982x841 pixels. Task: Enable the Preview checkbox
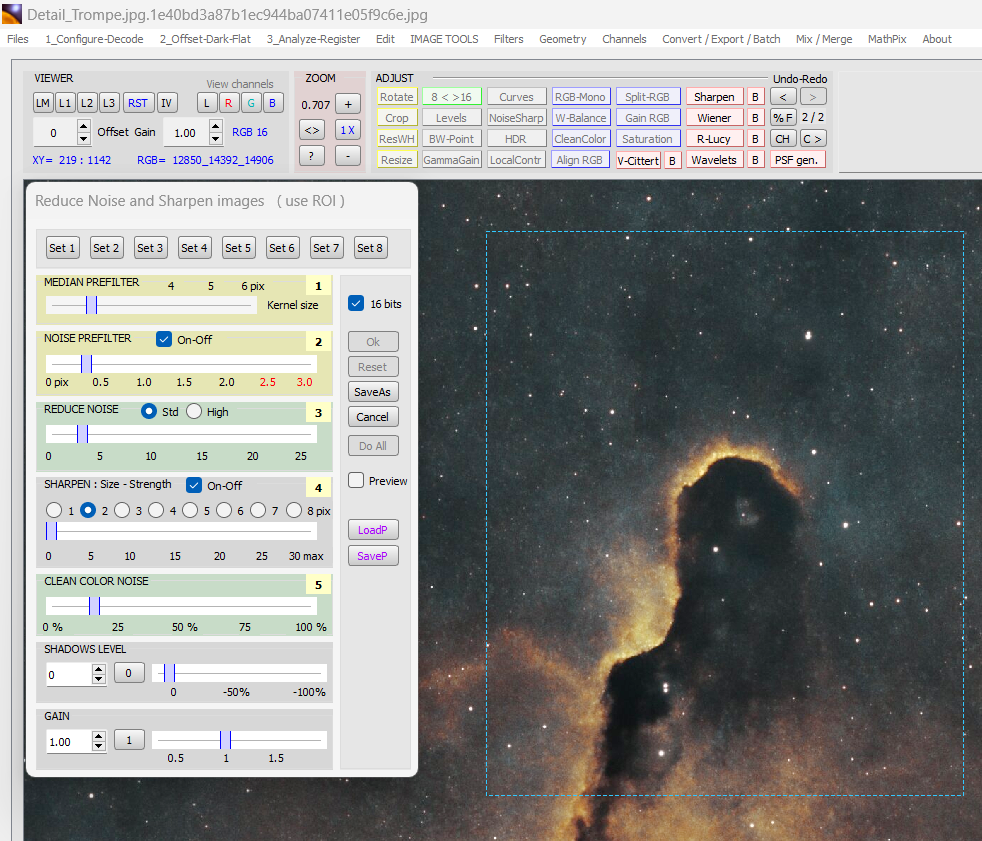point(356,481)
